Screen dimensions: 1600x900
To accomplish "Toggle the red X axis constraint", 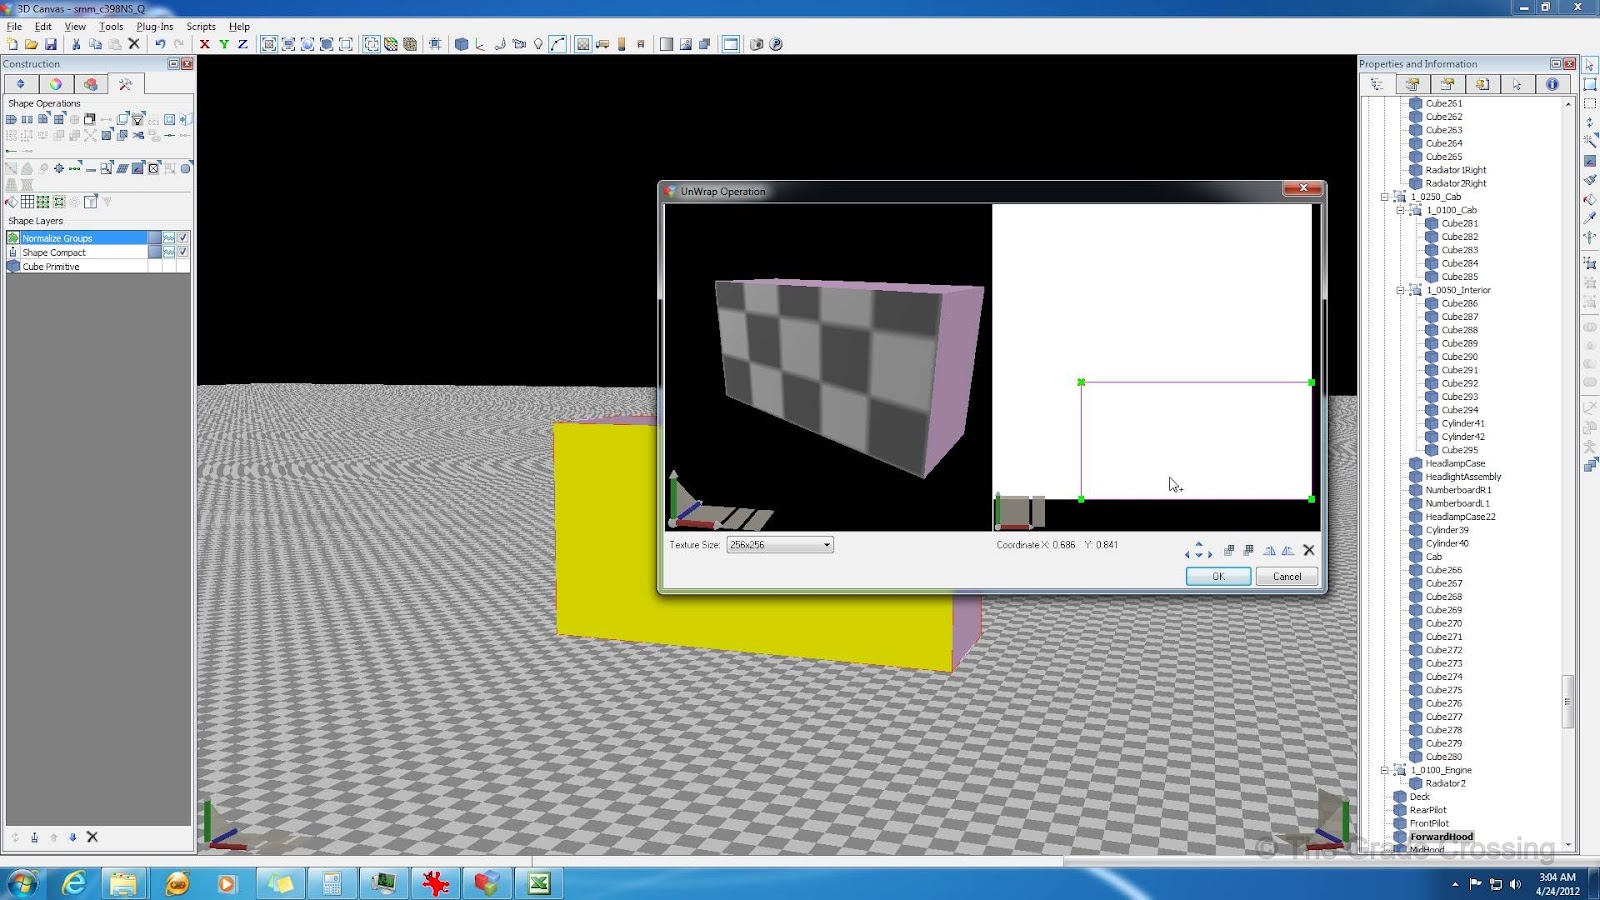I will click(205, 44).
